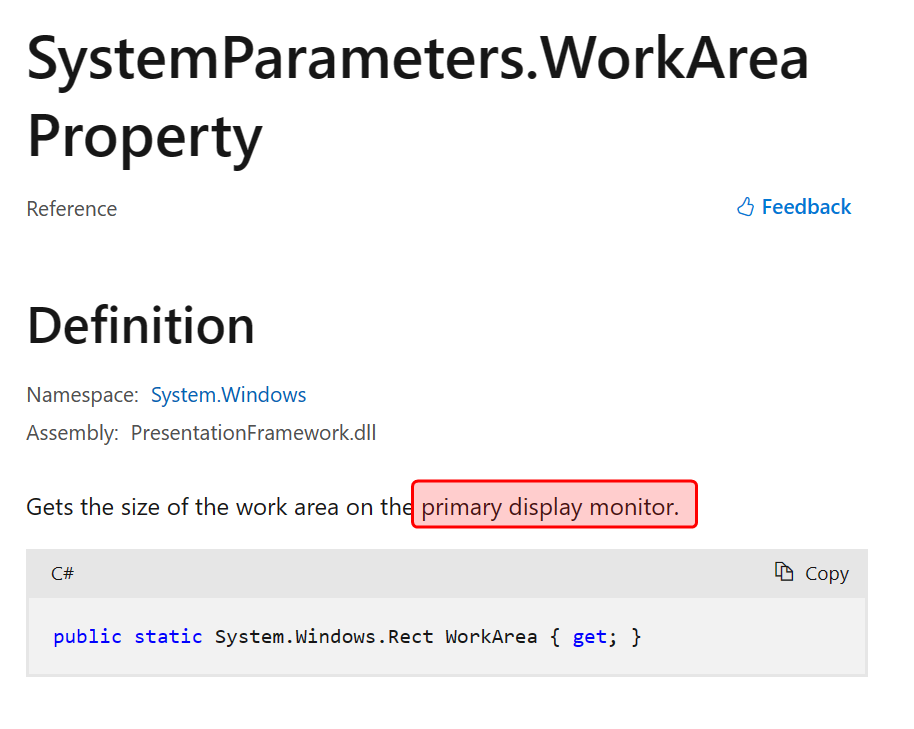Click the PresentationFramework.dll assembly name

coord(253,433)
